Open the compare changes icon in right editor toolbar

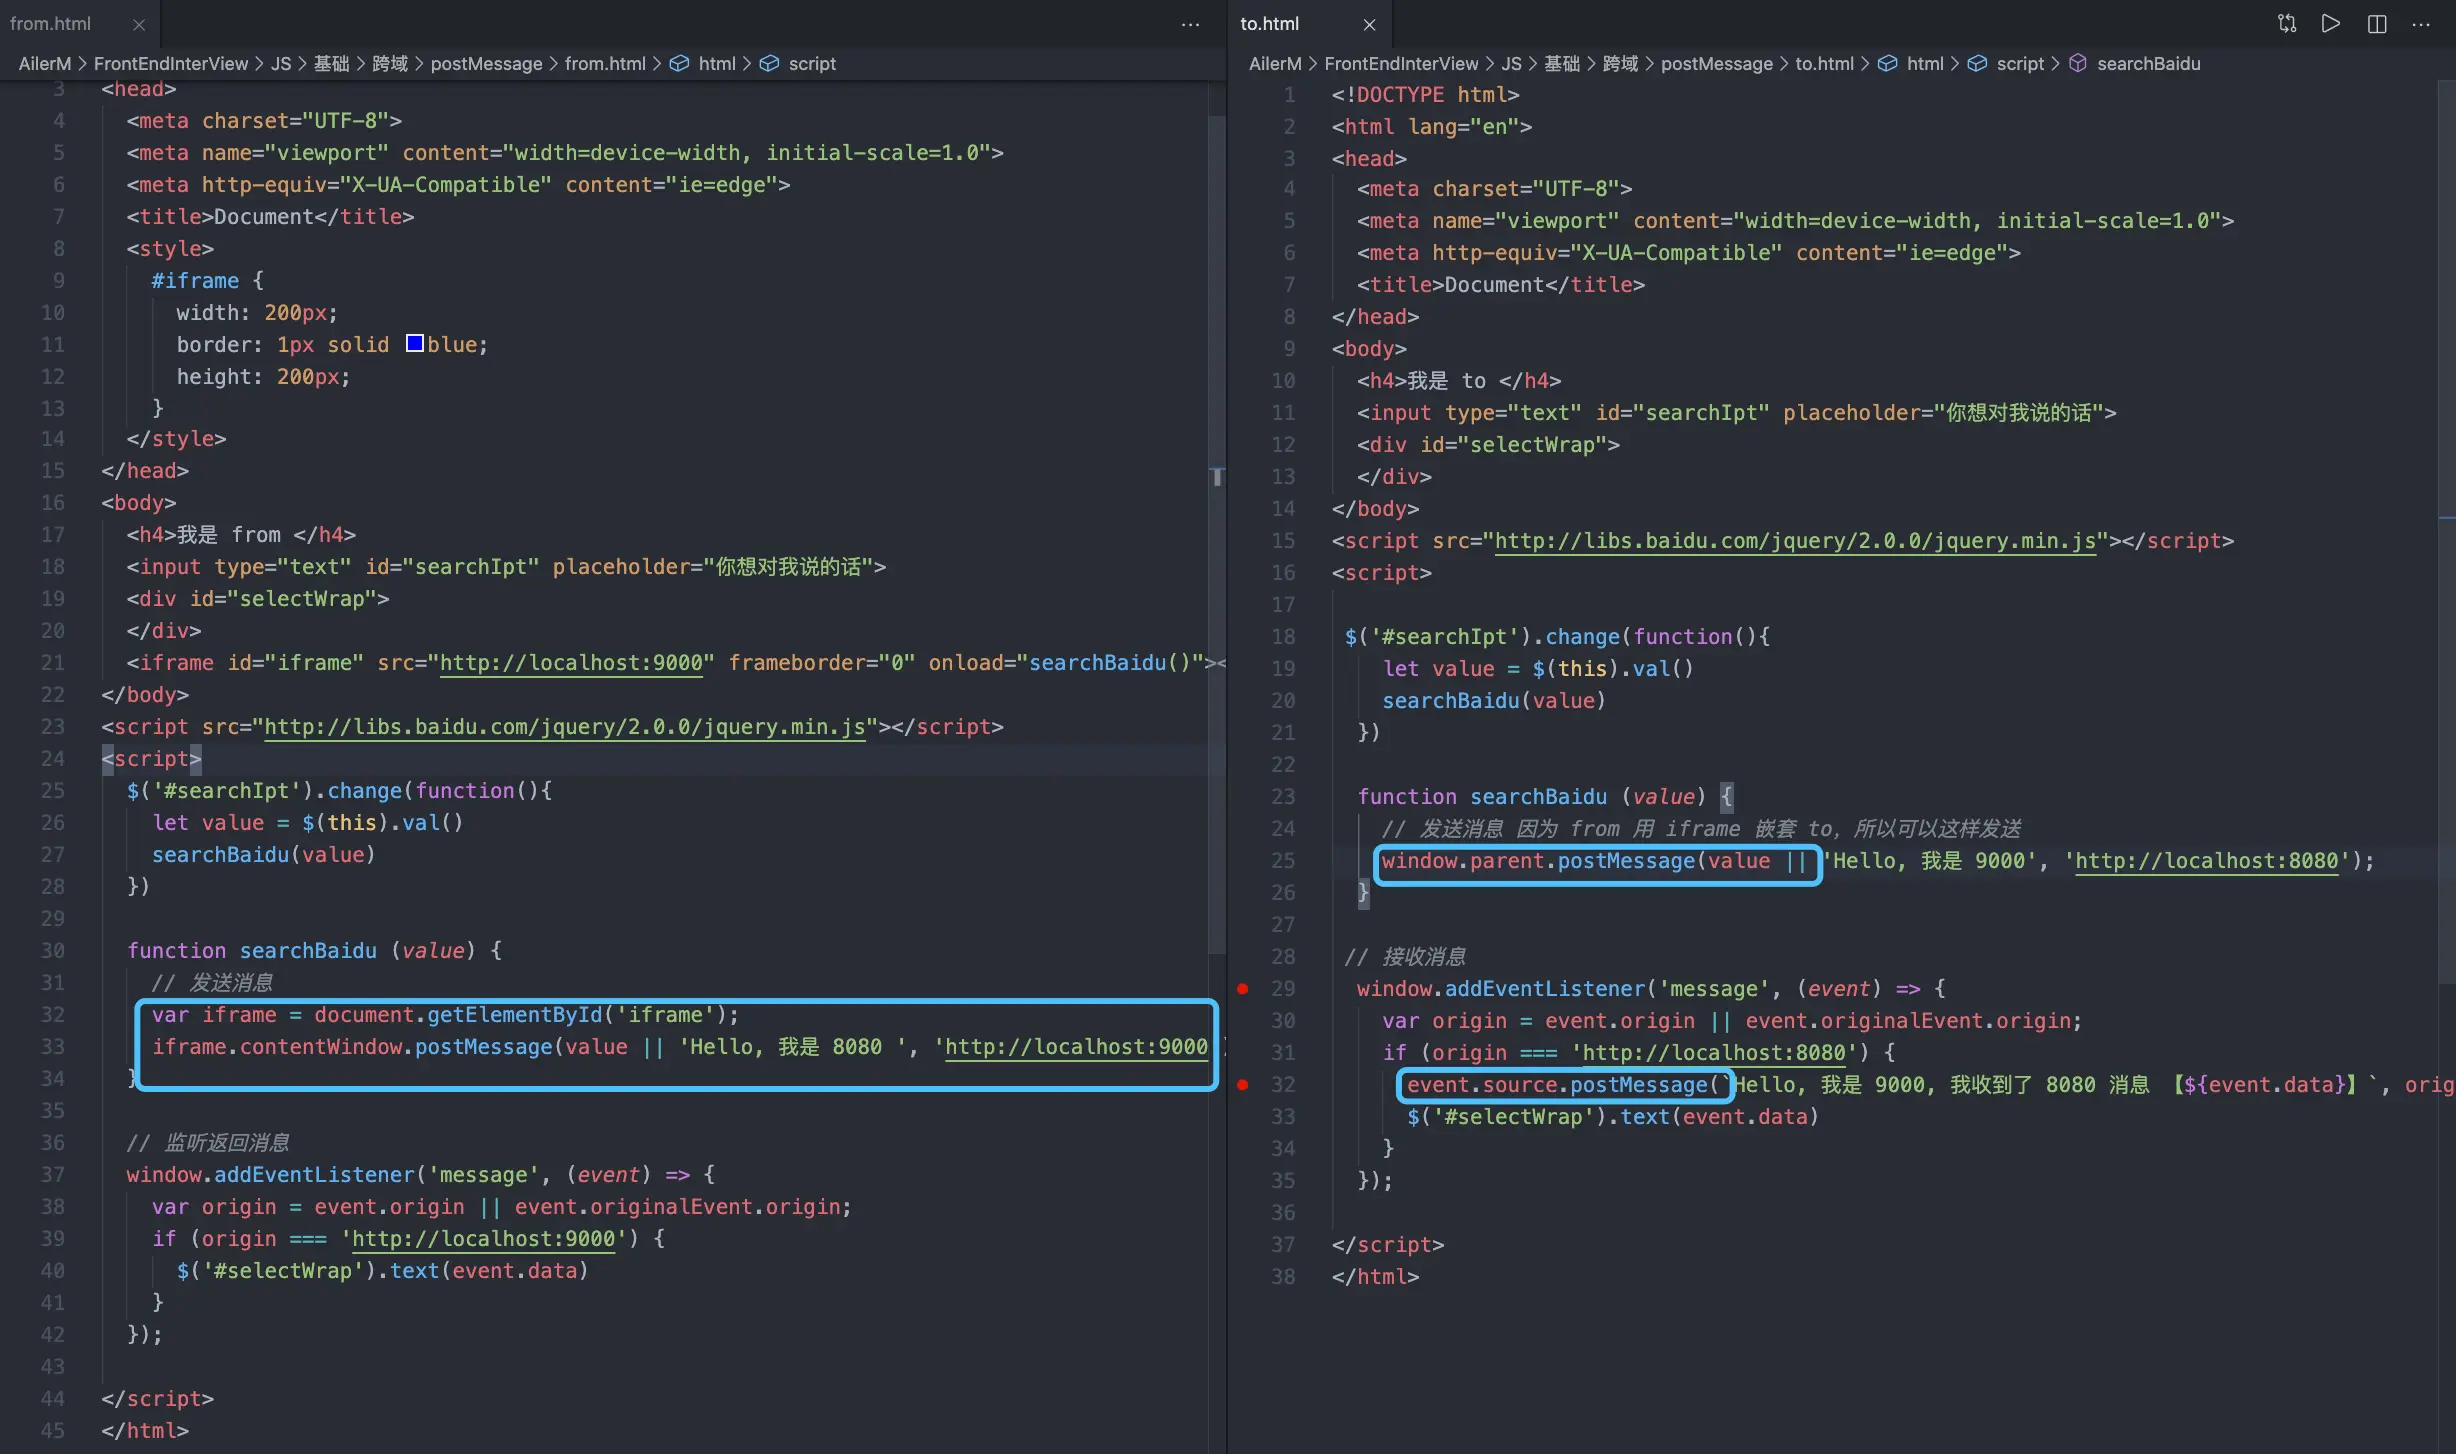pyautogui.click(x=2286, y=24)
